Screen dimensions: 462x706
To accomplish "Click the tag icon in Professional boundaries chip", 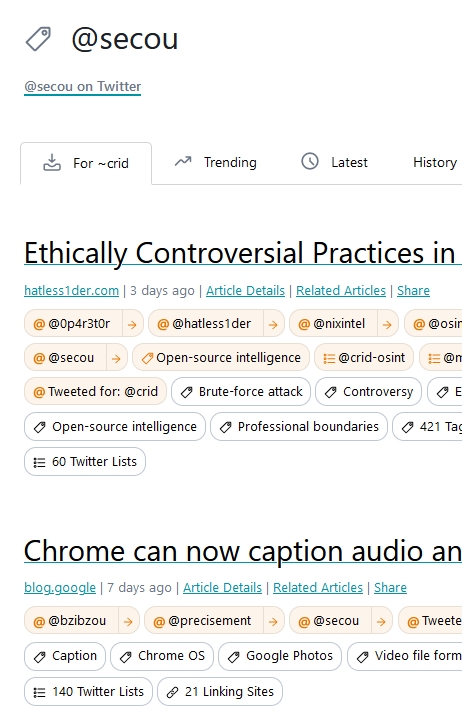I will pyautogui.click(x=225, y=427).
